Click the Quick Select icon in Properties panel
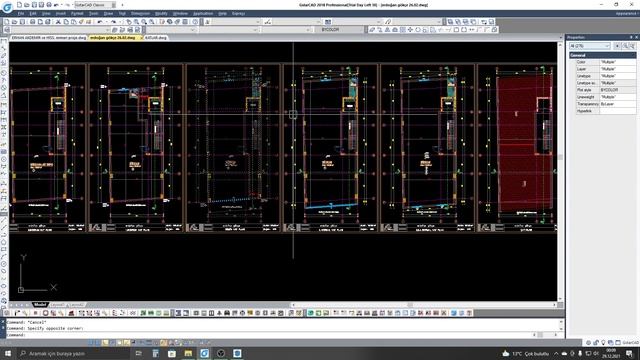The height and width of the screenshot is (360, 640). (632, 46)
